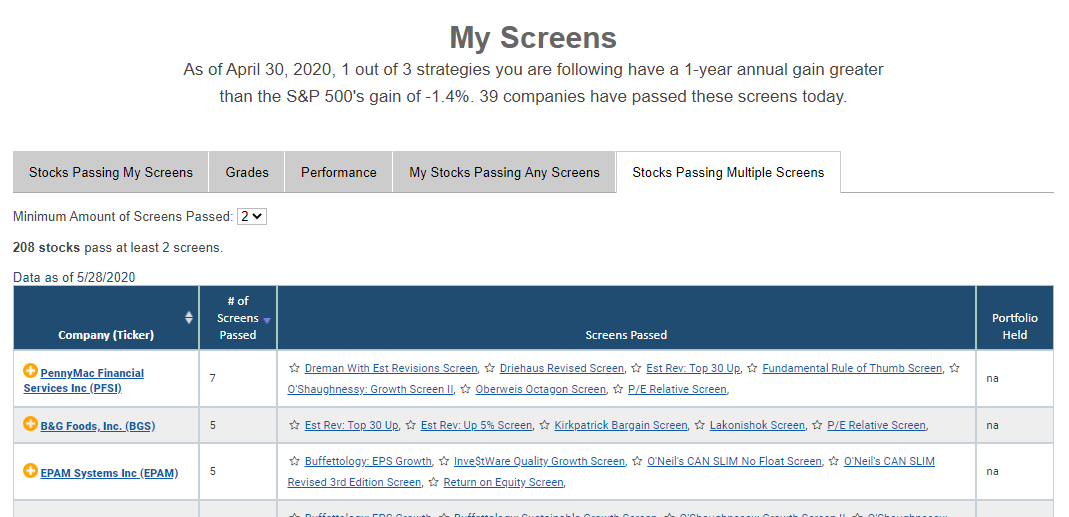Star Est Rev: Top 30 Up in B&G row
The width and height of the screenshot is (1069, 517).
point(294,425)
